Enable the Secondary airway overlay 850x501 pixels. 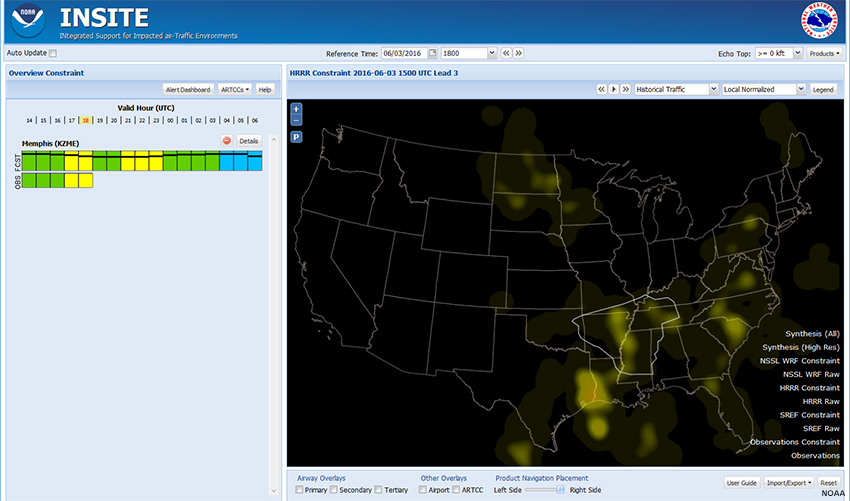pyautogui.click(x=334, y=490)
